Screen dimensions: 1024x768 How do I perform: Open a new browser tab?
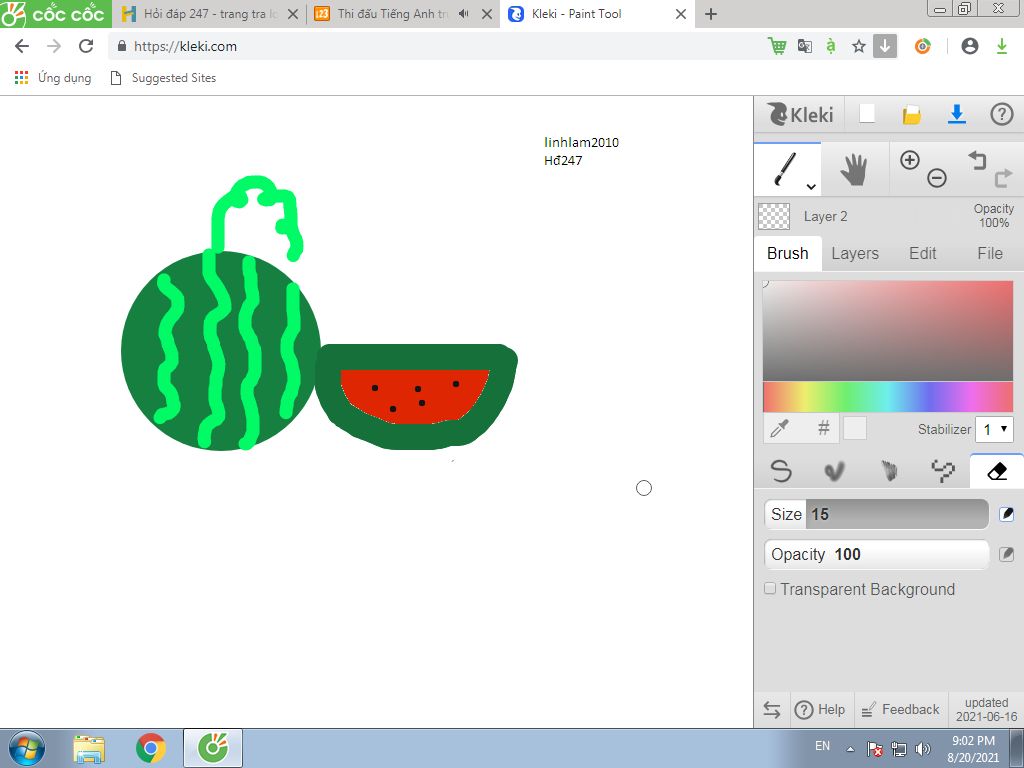(711, 14)
